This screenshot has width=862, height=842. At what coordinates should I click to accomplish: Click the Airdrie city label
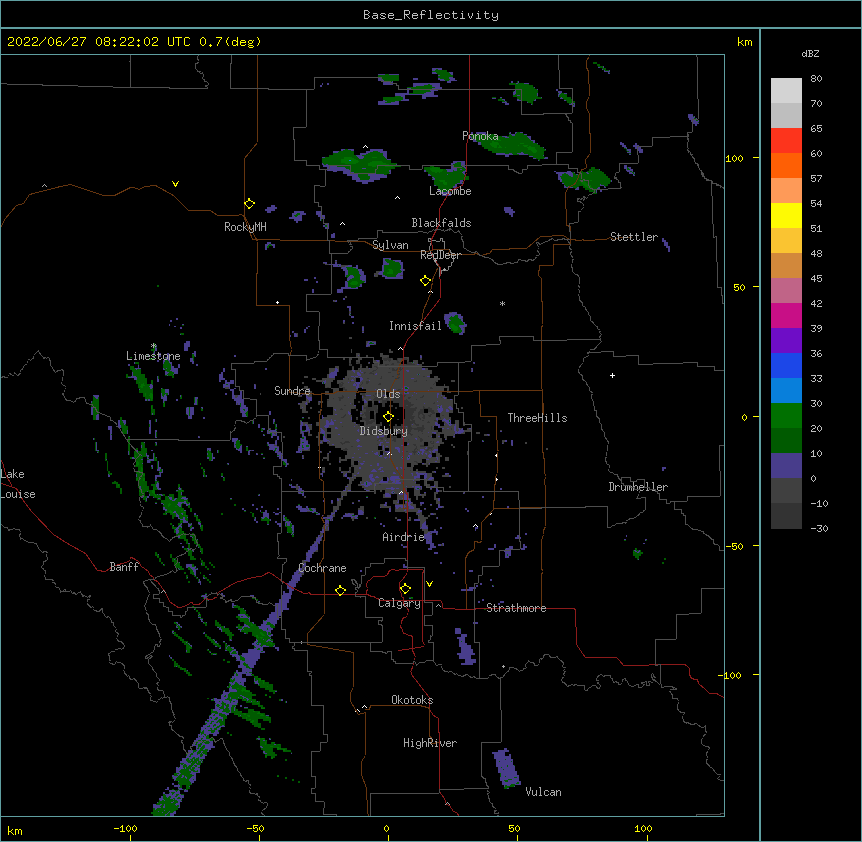click(404, 537)
